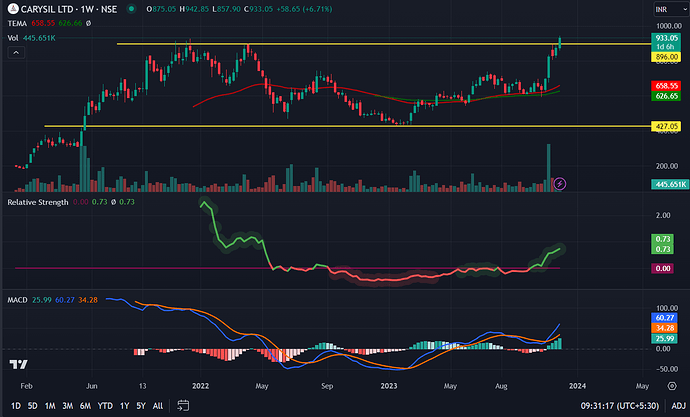This screenshot has height=417, width=690.
Task: Click the current price label 933.05
Action: pyautogui.click(x=666, y=38)
